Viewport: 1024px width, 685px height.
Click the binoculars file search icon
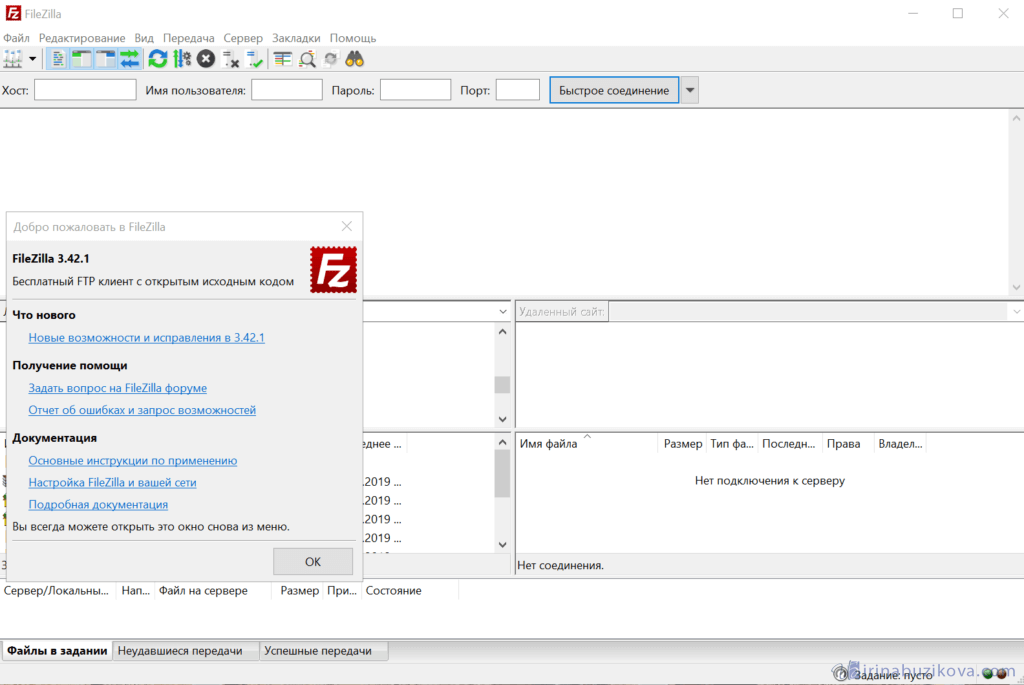[x=355, y=59]
